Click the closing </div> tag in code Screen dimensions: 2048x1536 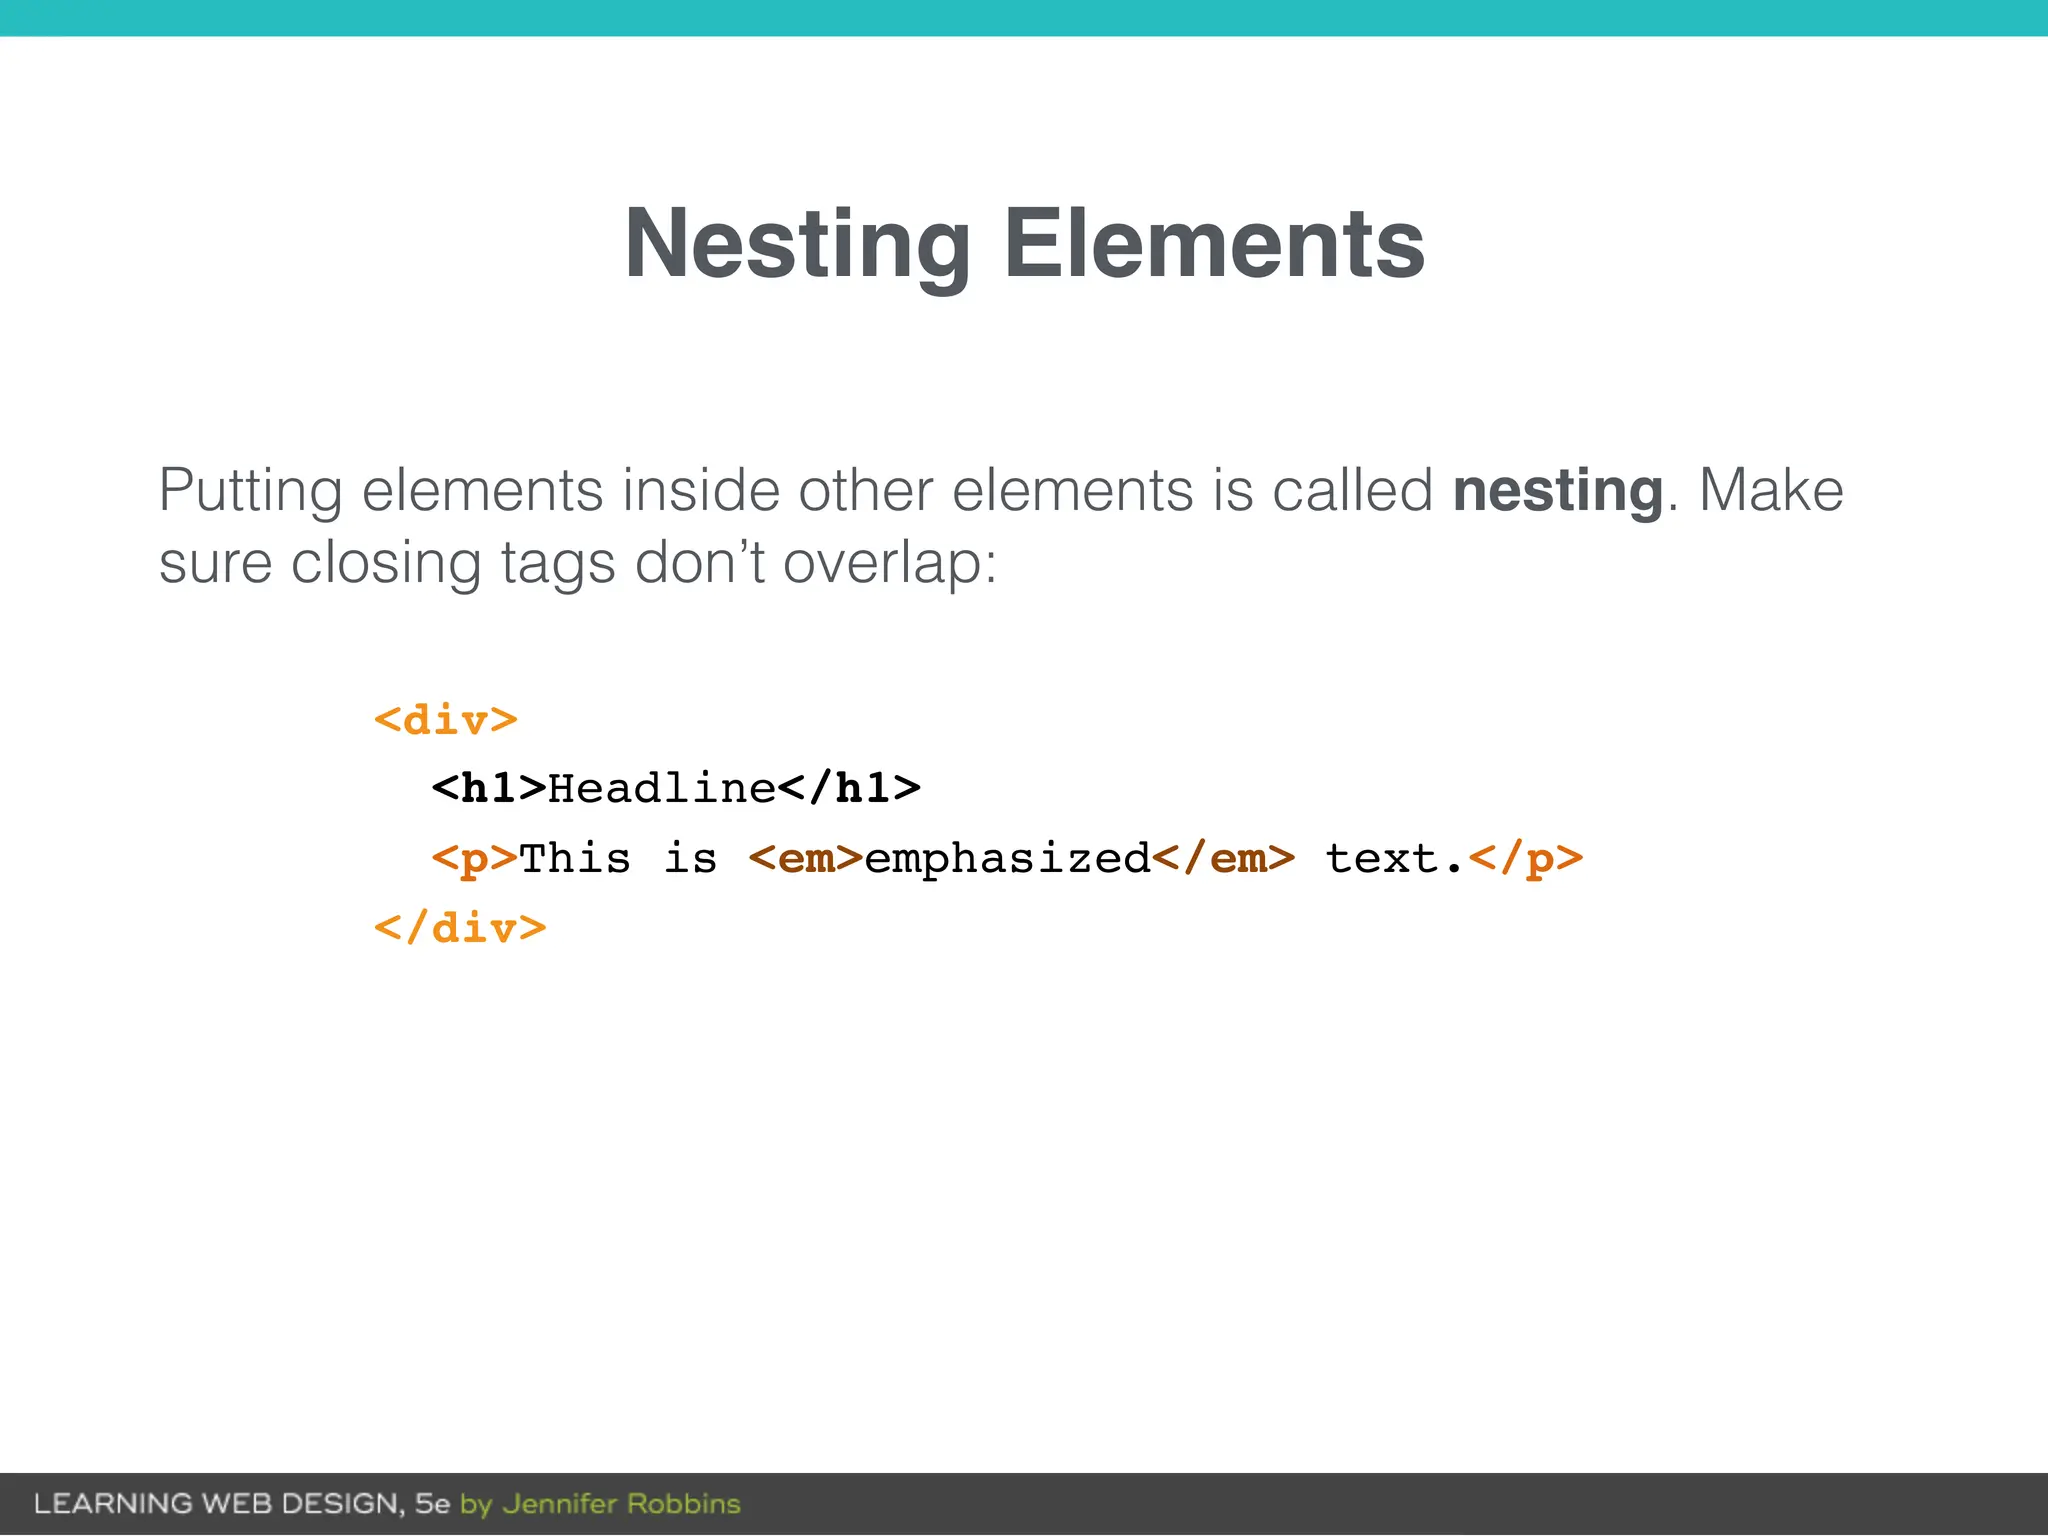pos(460,928)
